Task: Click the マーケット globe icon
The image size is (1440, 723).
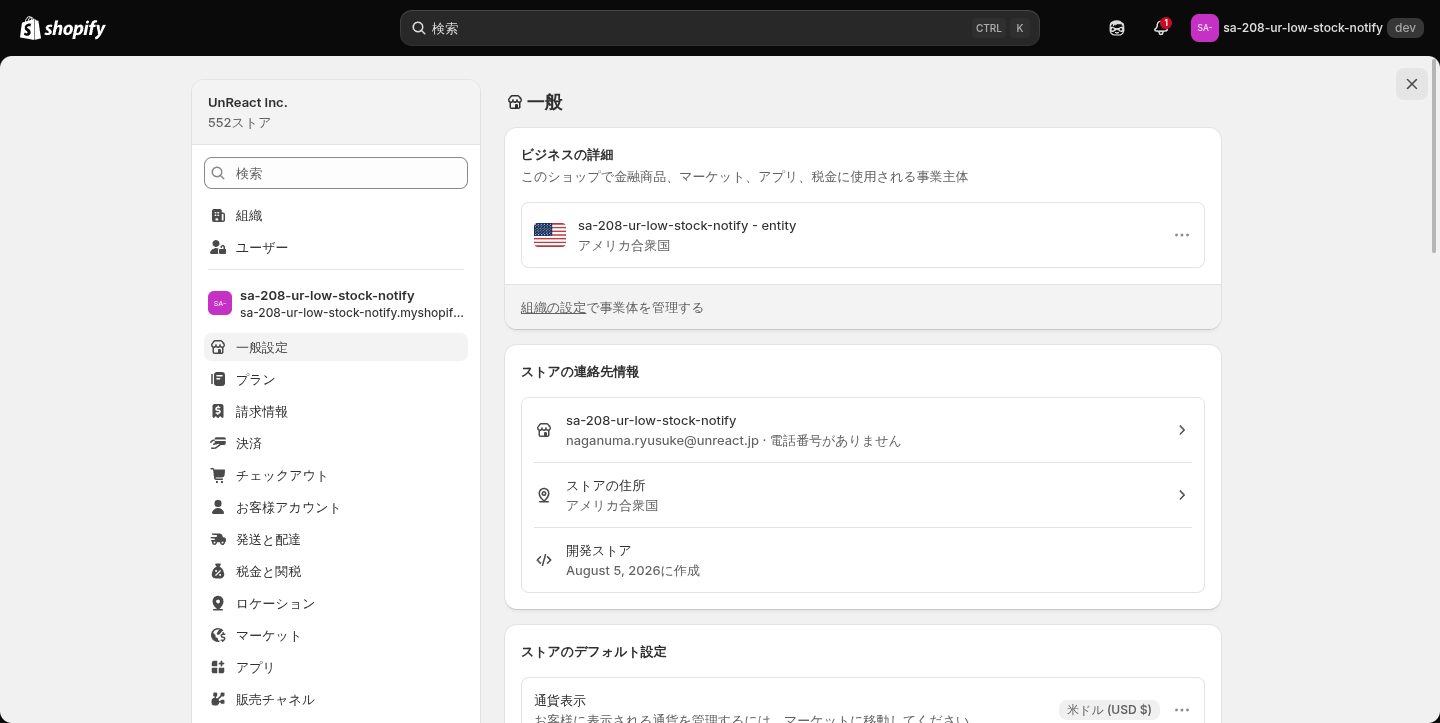Action: coord(218,636)
